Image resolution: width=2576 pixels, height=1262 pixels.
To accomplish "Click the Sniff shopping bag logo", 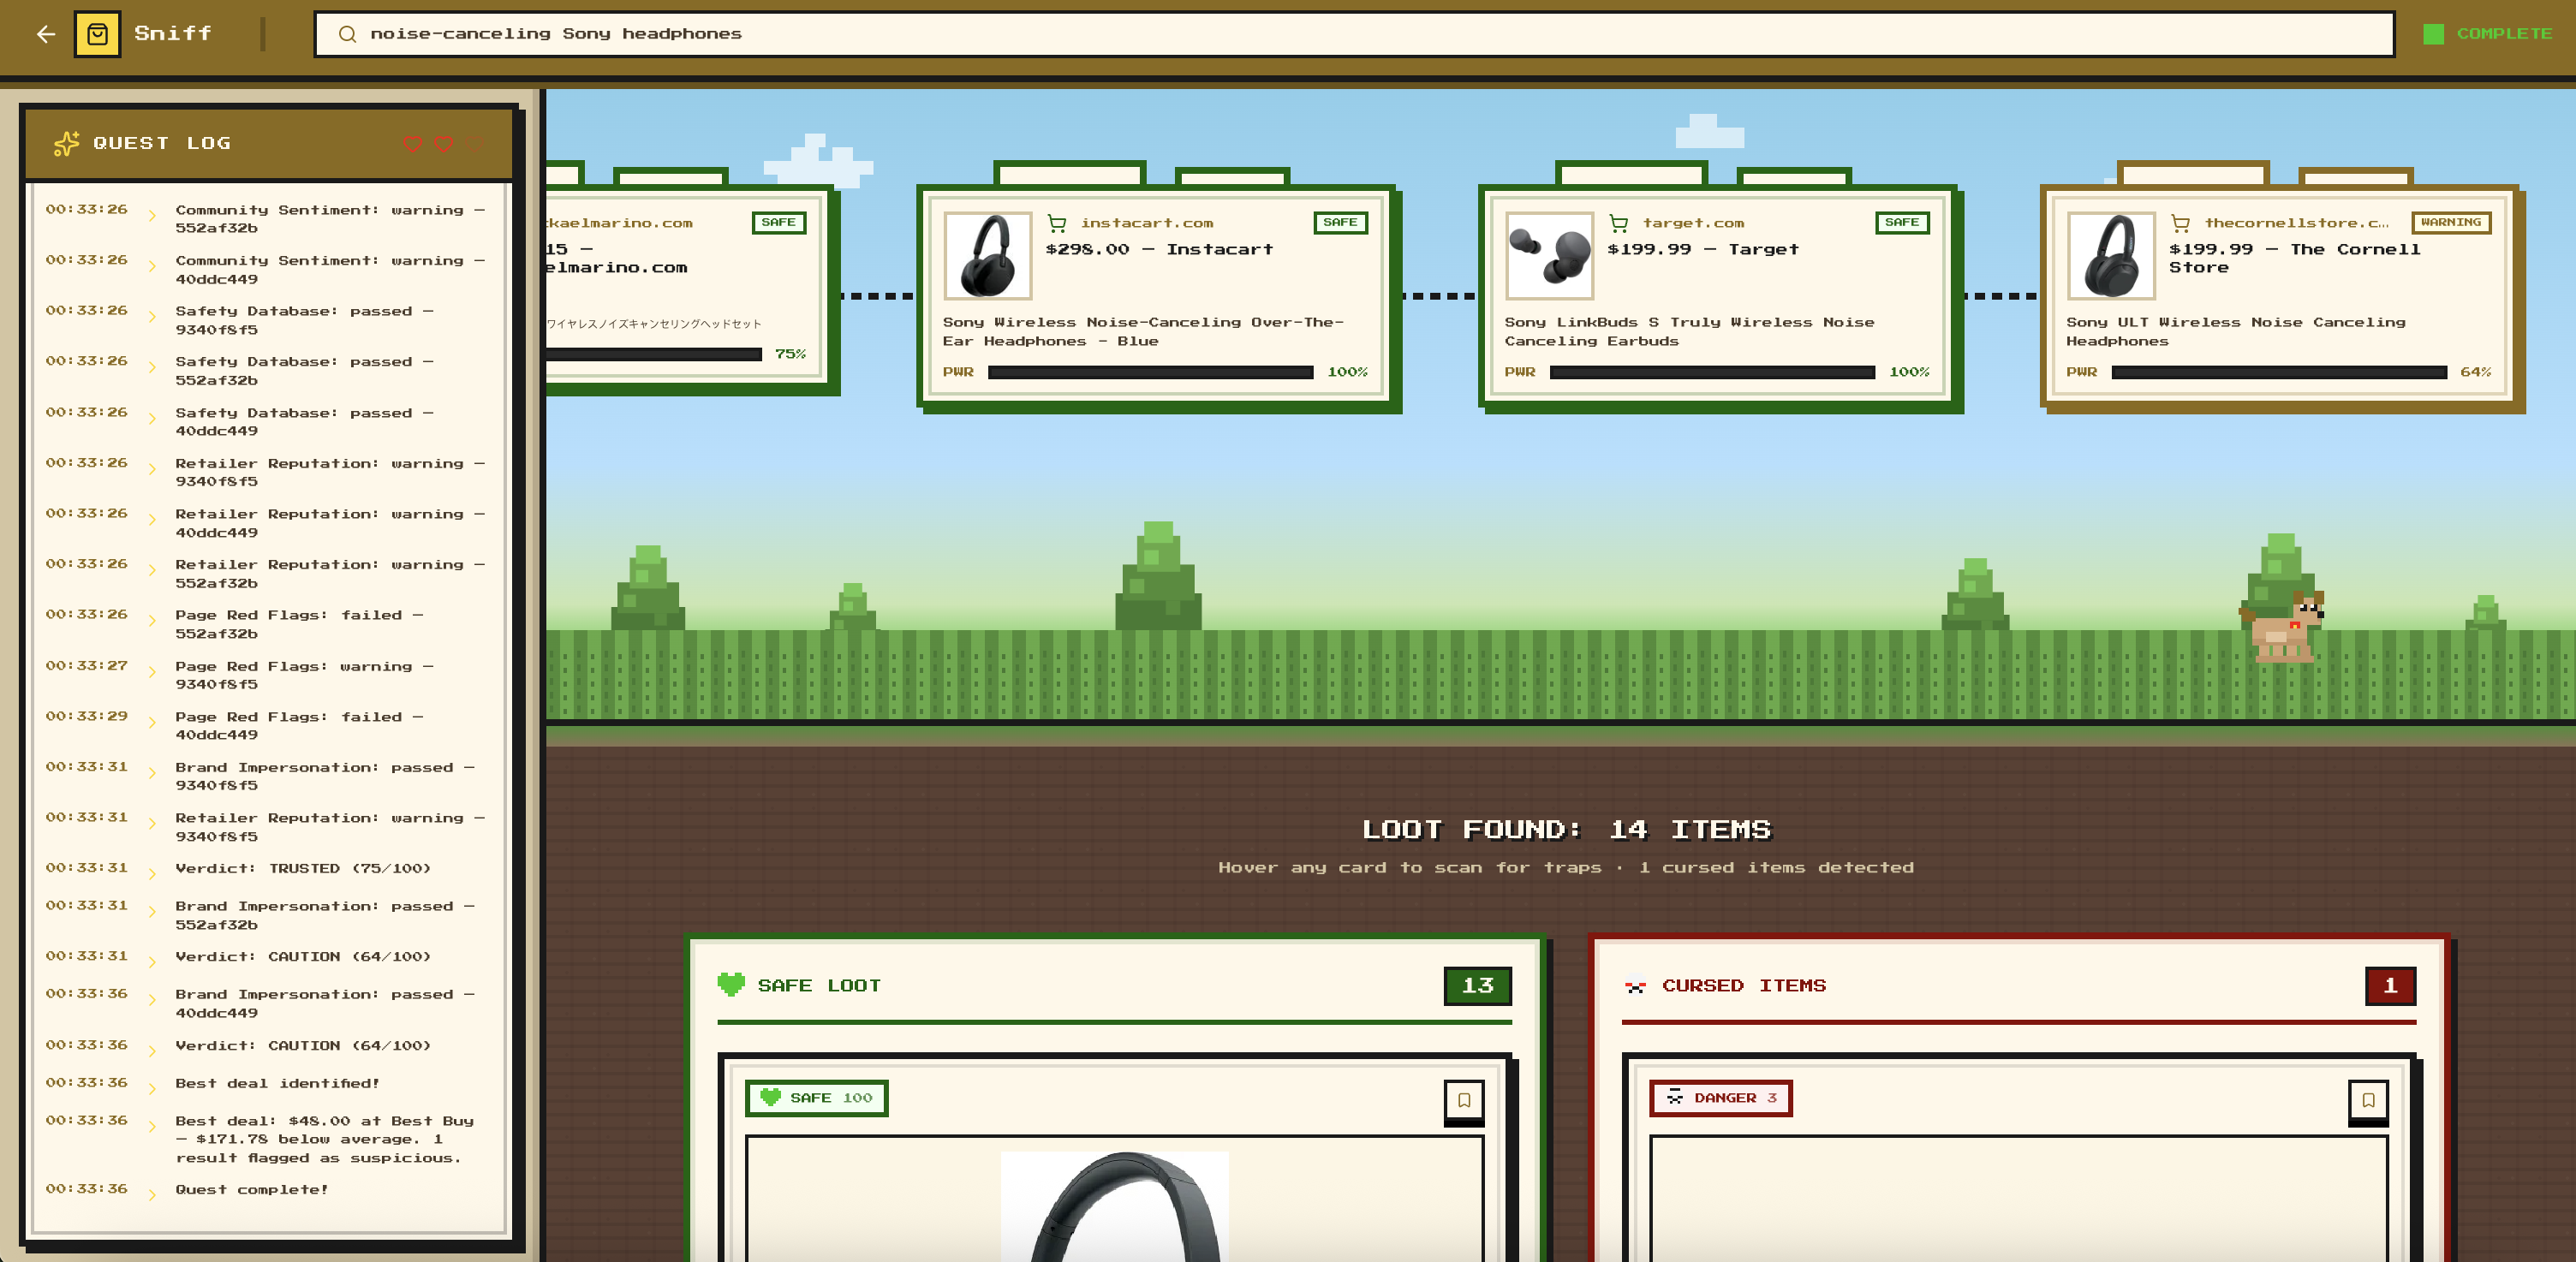I will coord(97,34).
